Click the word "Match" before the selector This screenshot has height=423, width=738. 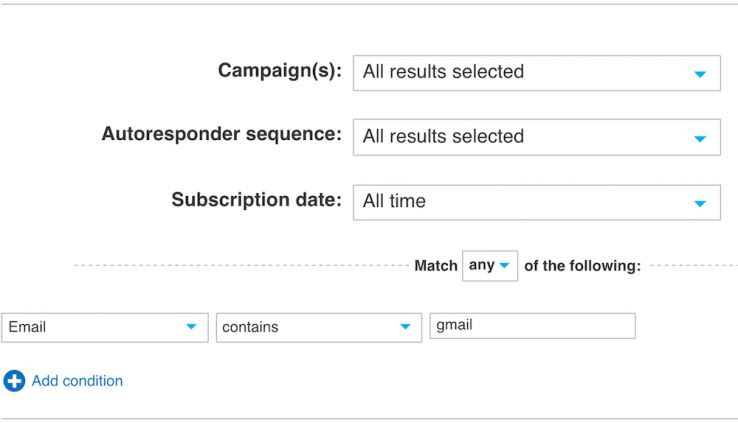(435, 267)
